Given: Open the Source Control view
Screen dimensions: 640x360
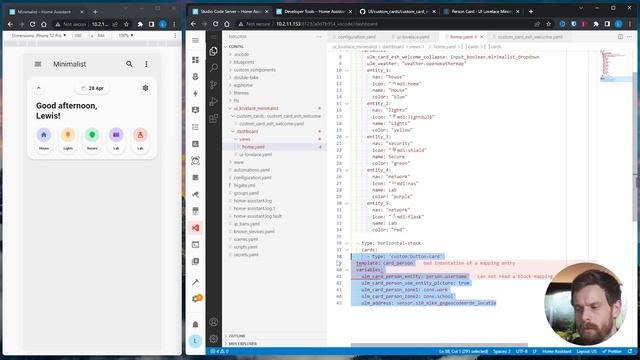Looking at the screenshot, I should tap(213, 84).
